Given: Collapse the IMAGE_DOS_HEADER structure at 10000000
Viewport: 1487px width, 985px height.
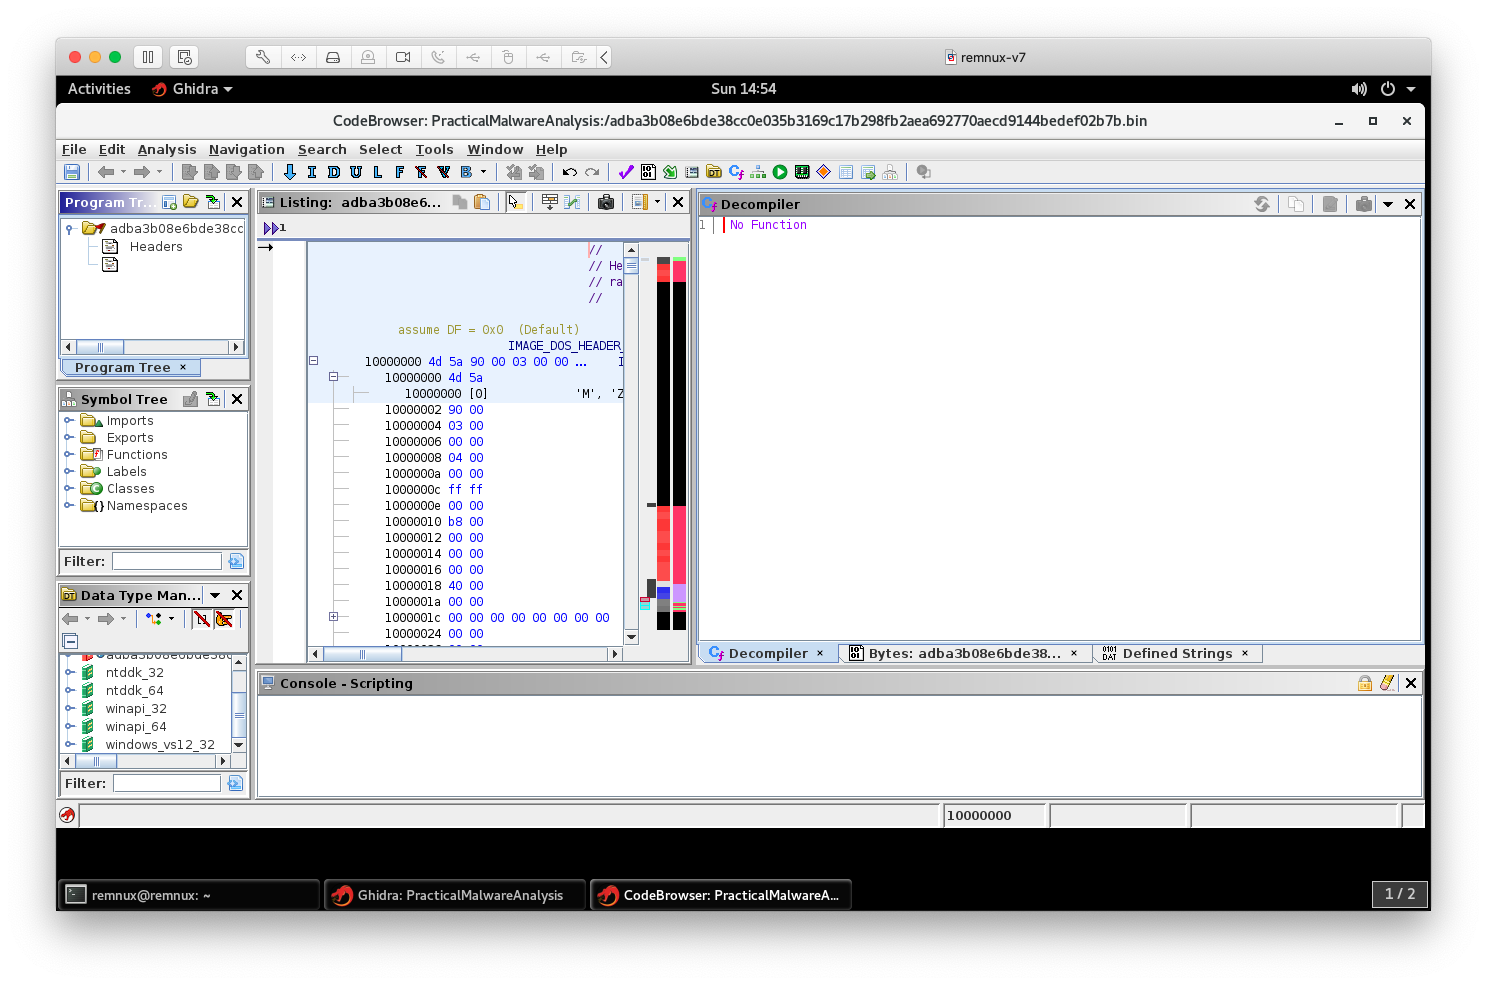Looking at the screenshot, I should pyautogui.click(x=312, y=361).
